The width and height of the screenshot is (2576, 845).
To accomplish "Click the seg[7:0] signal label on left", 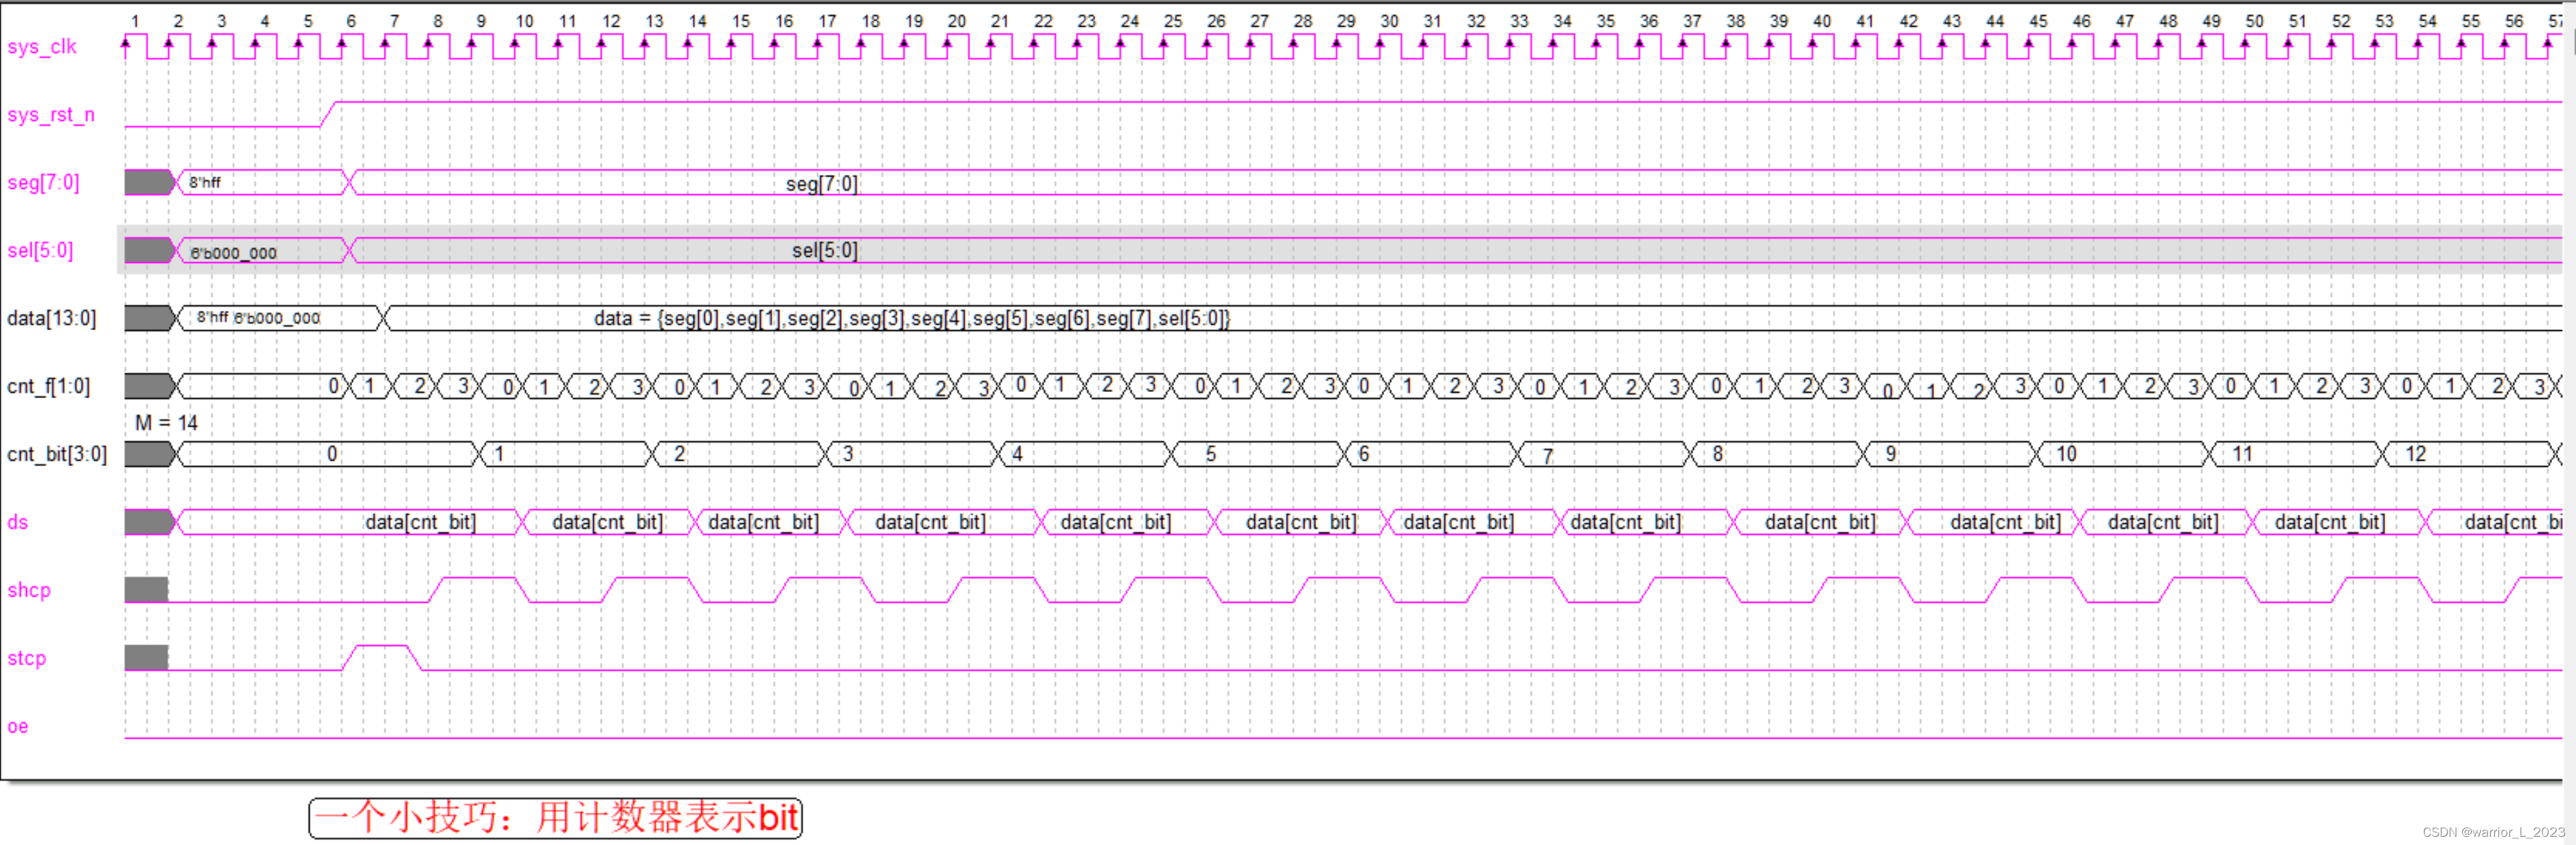I will tap(43, 182).
